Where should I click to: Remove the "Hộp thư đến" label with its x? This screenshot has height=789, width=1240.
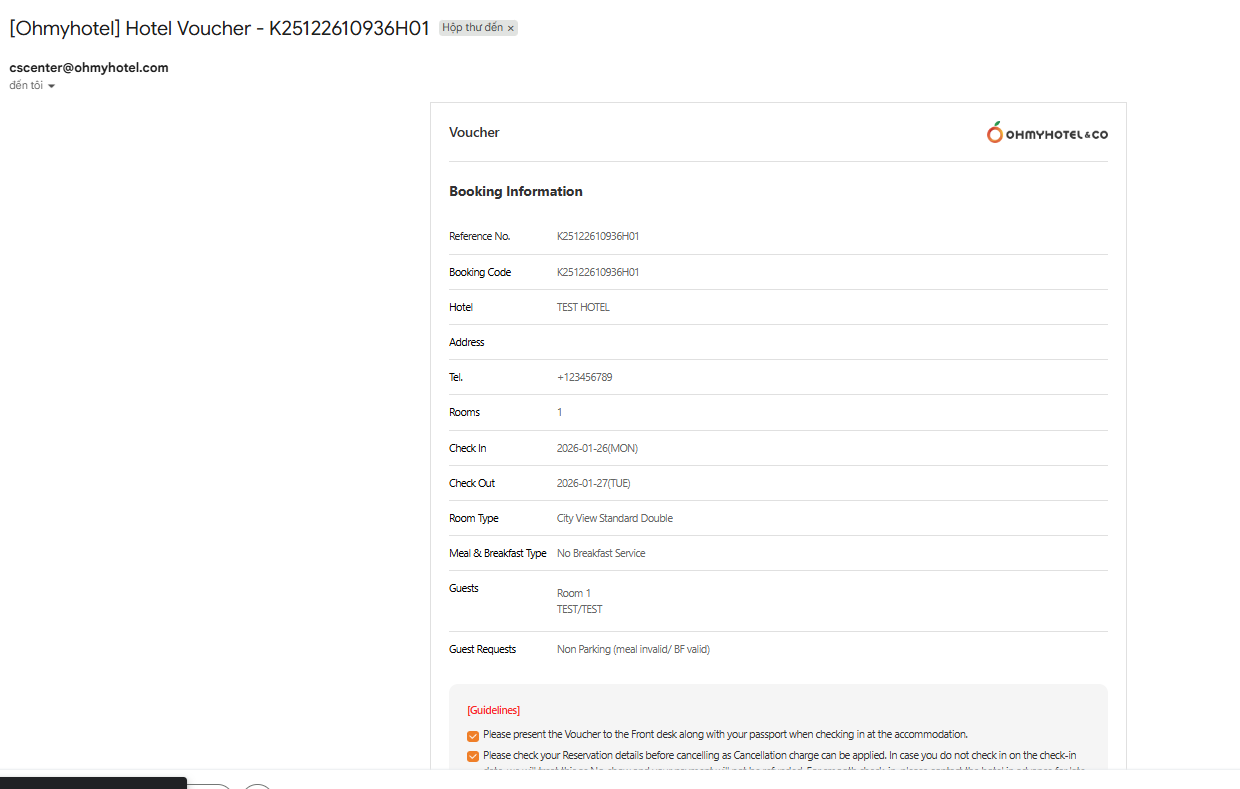click(511, 29)
